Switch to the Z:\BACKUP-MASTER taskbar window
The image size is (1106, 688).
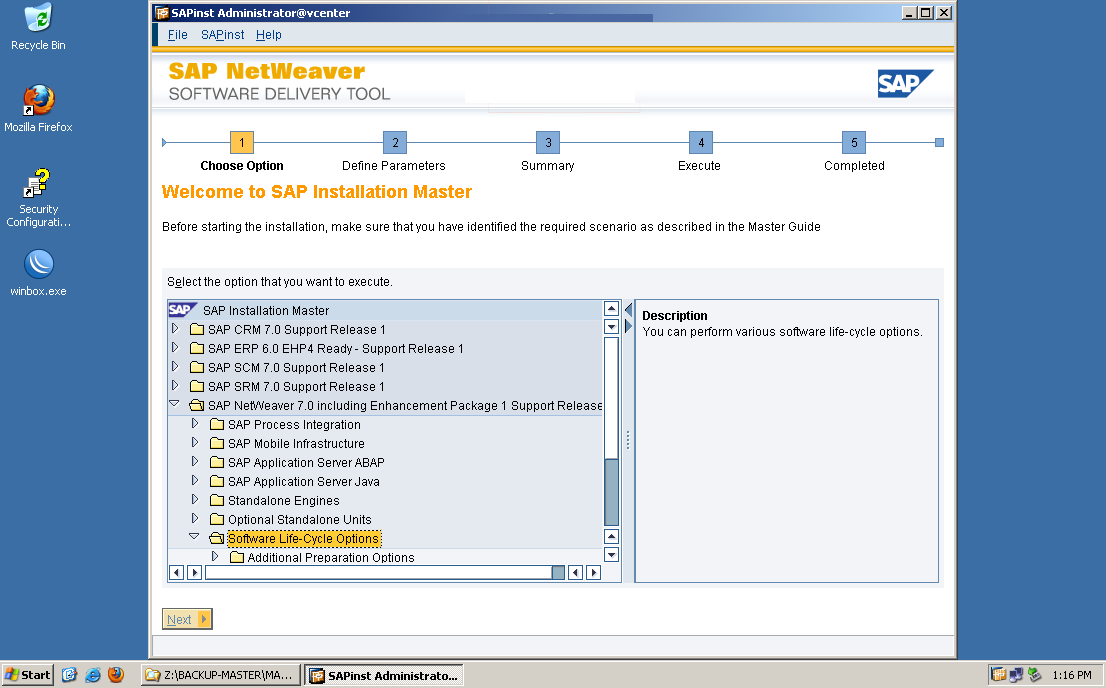click(220, 675)
